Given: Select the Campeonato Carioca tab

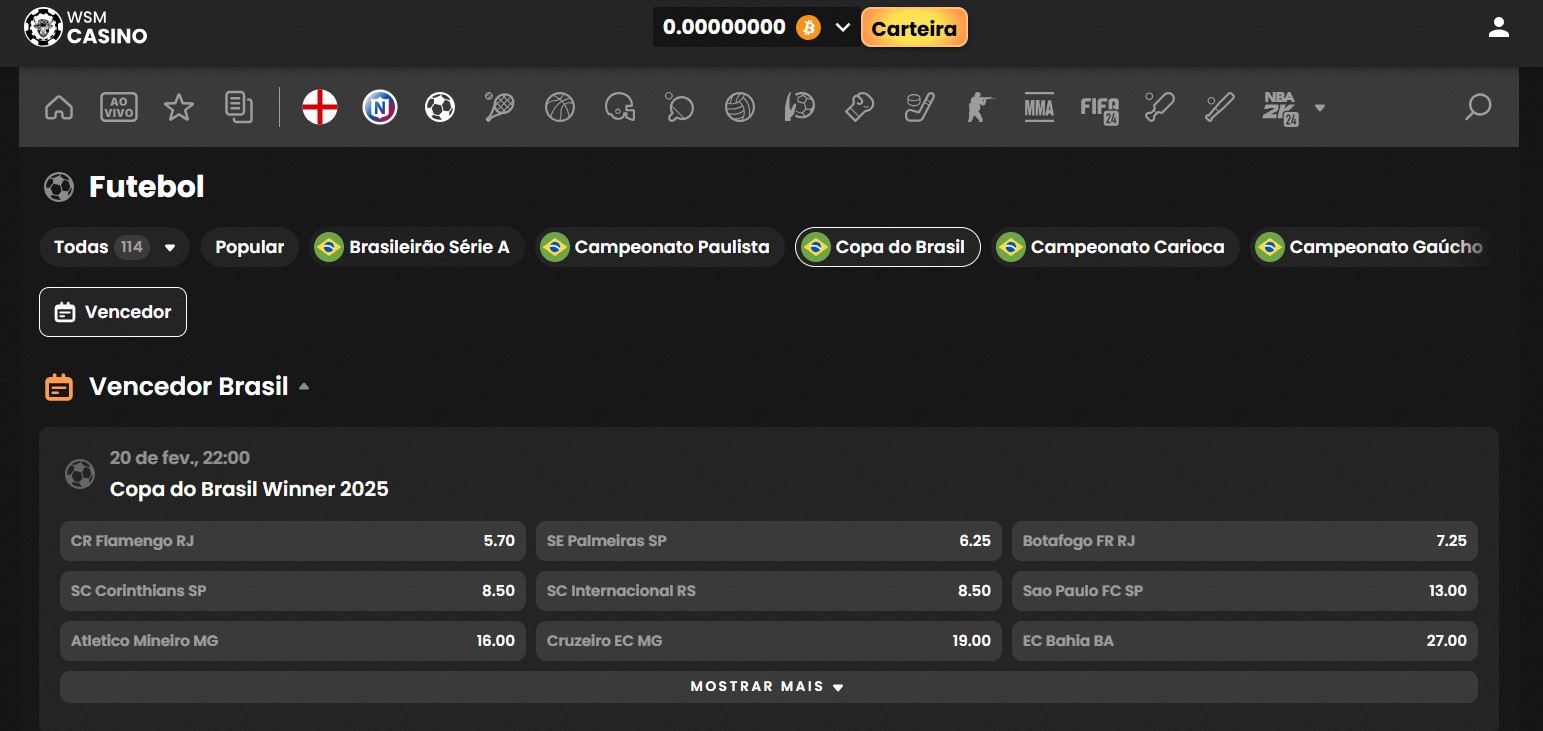Looking at the screenshot, I should coord(1115,247).
